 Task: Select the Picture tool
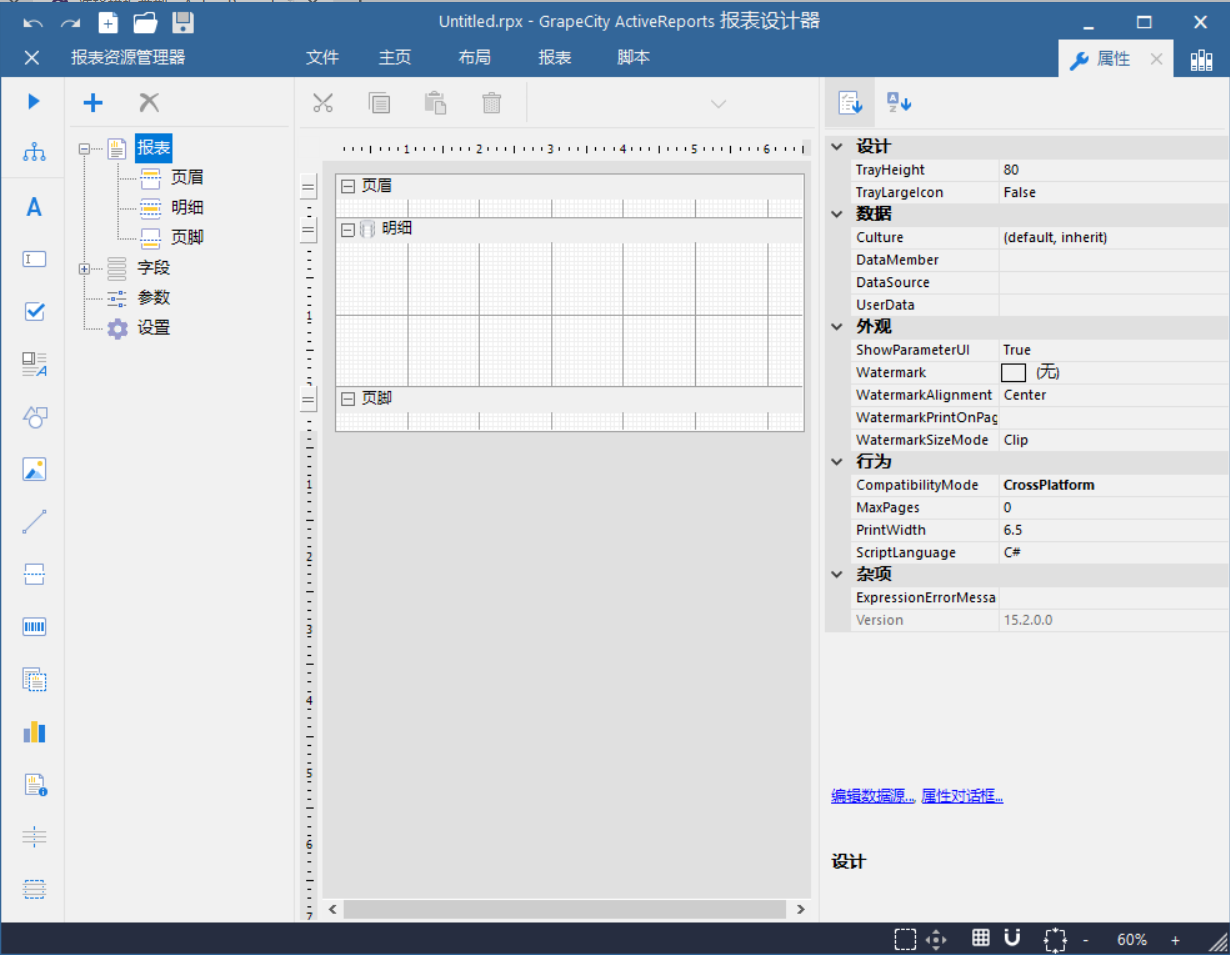(x=35, y=469)
